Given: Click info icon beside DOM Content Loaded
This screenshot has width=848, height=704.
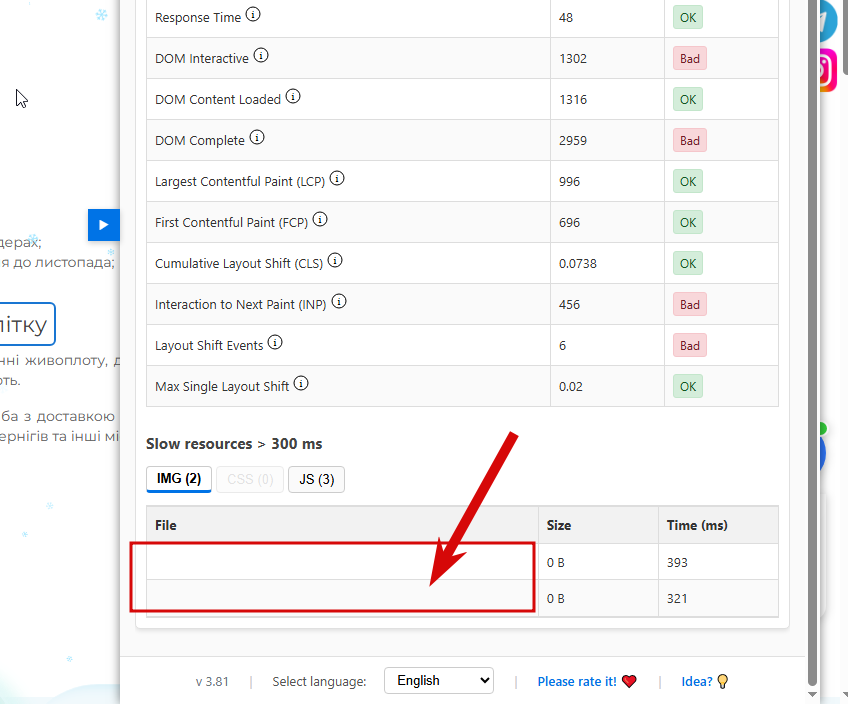Looking at the screenshot, I should click(293, 96).
